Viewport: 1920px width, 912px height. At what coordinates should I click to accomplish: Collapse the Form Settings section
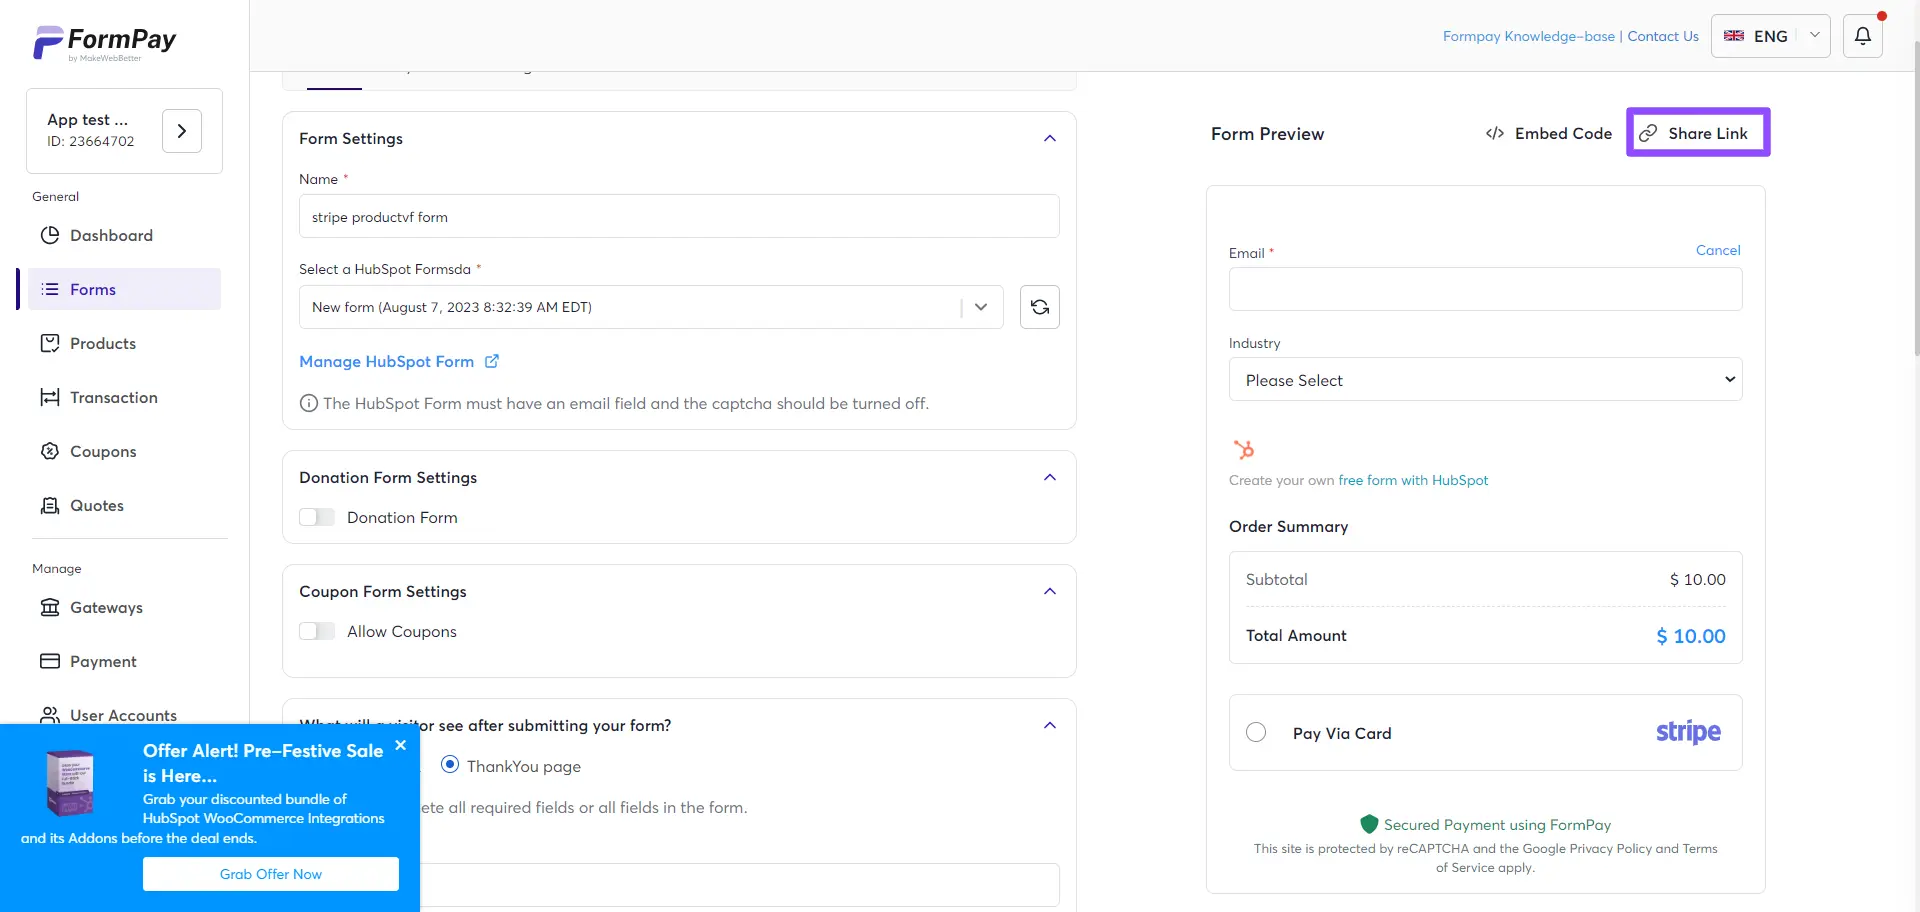1049,138
